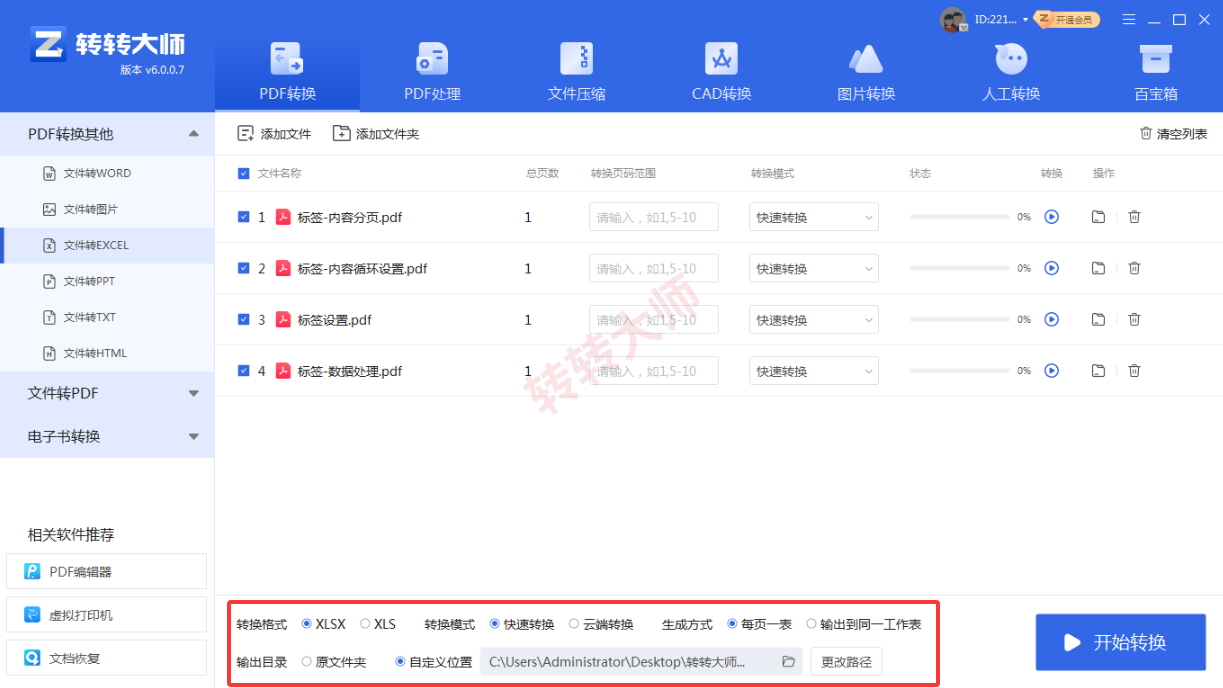Click the 更改路径 button

[846, 661]
